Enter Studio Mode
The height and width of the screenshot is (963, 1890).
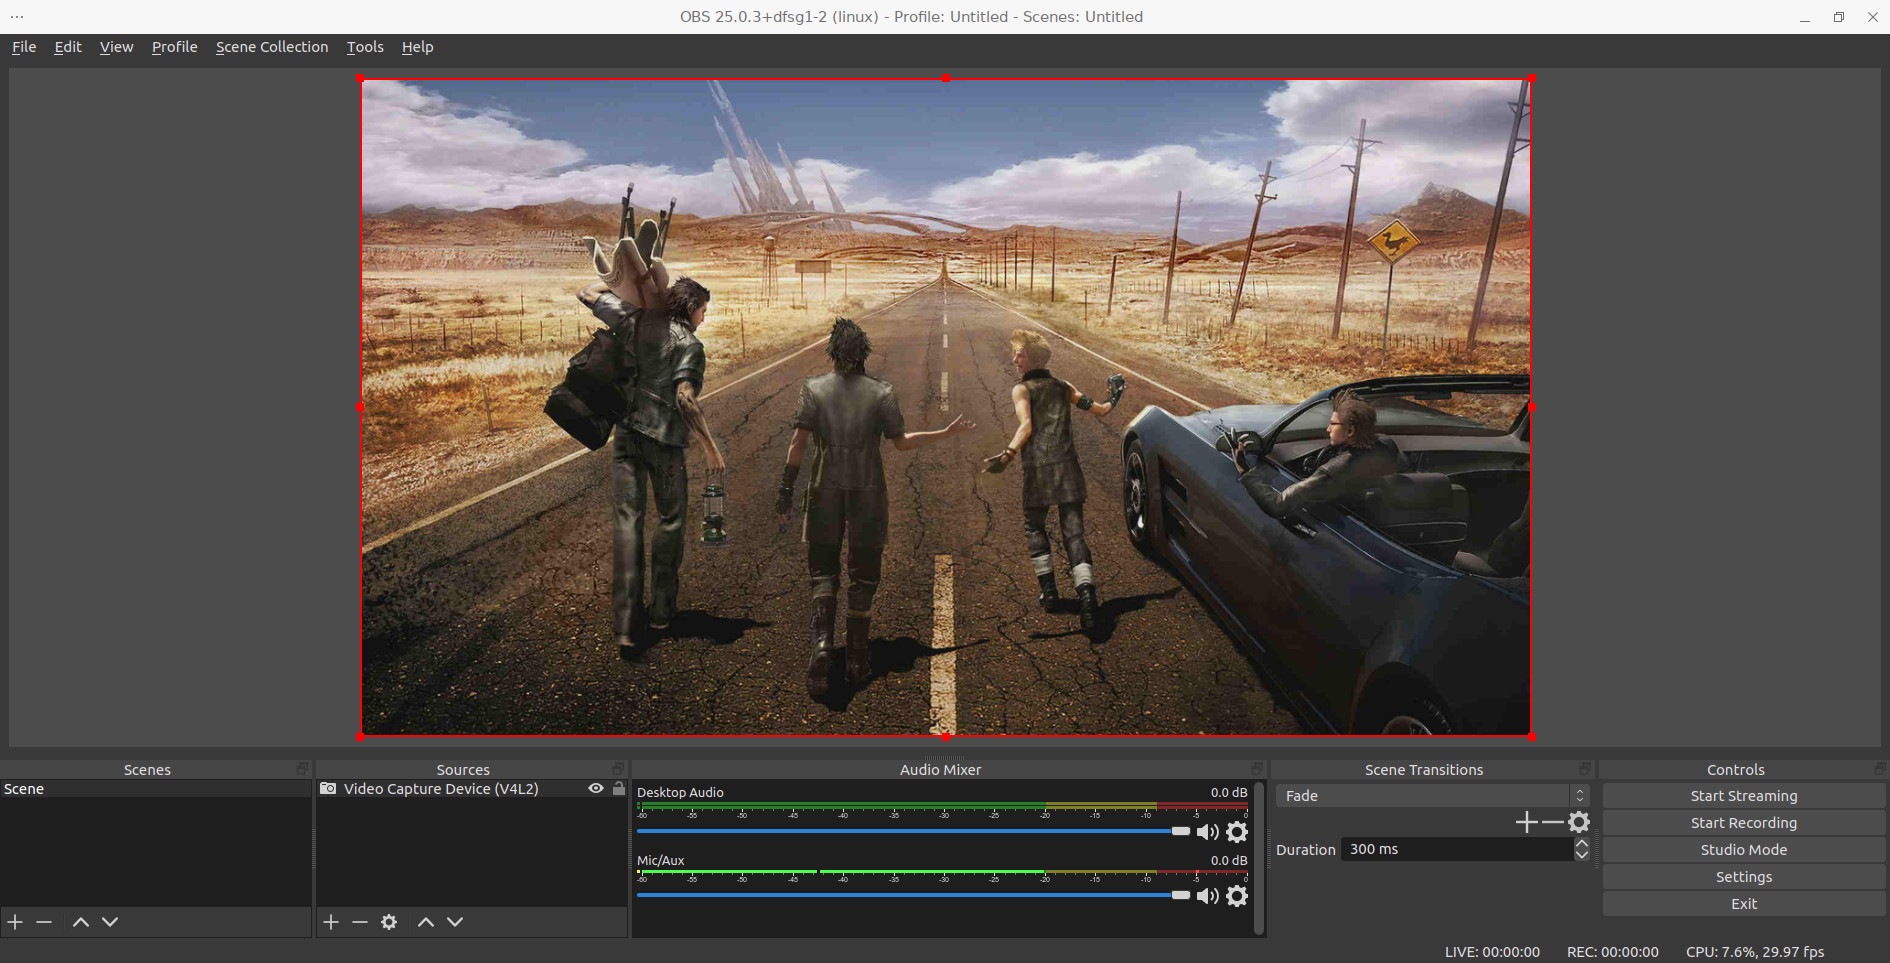click(1743, 850)
